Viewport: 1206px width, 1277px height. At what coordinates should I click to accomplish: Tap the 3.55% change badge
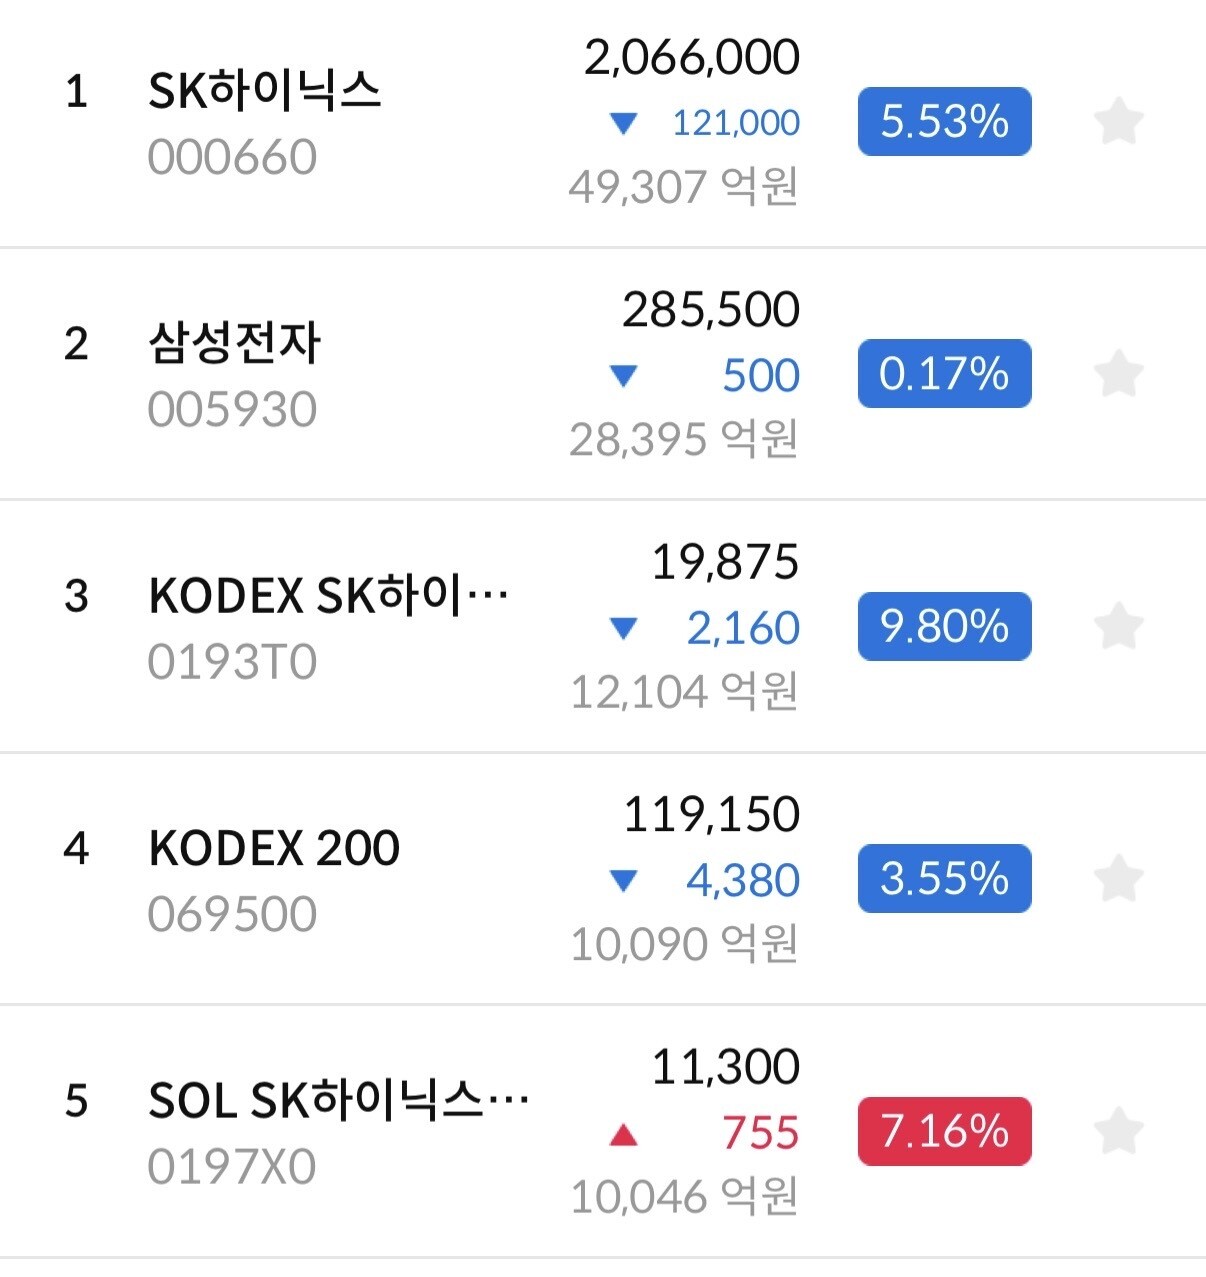click(x=944, y=879)
